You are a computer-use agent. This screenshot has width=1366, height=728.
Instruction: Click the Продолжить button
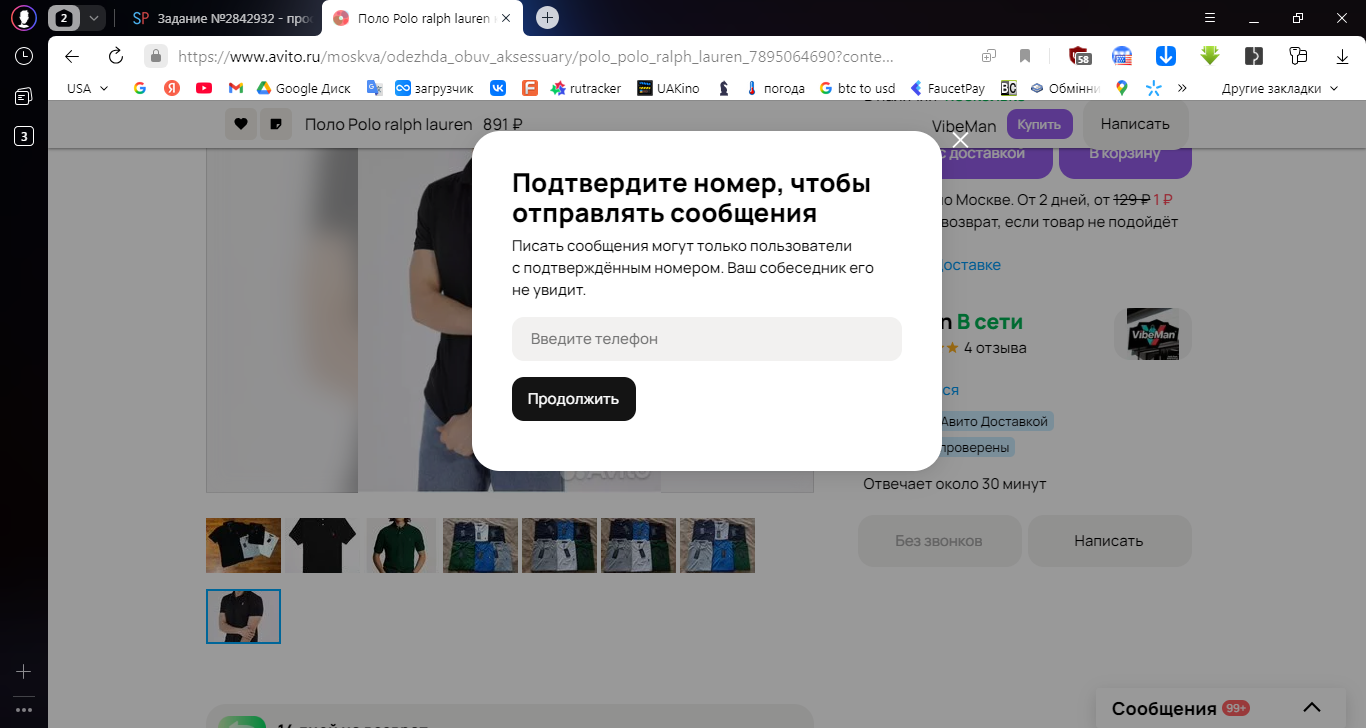point(574,399)
